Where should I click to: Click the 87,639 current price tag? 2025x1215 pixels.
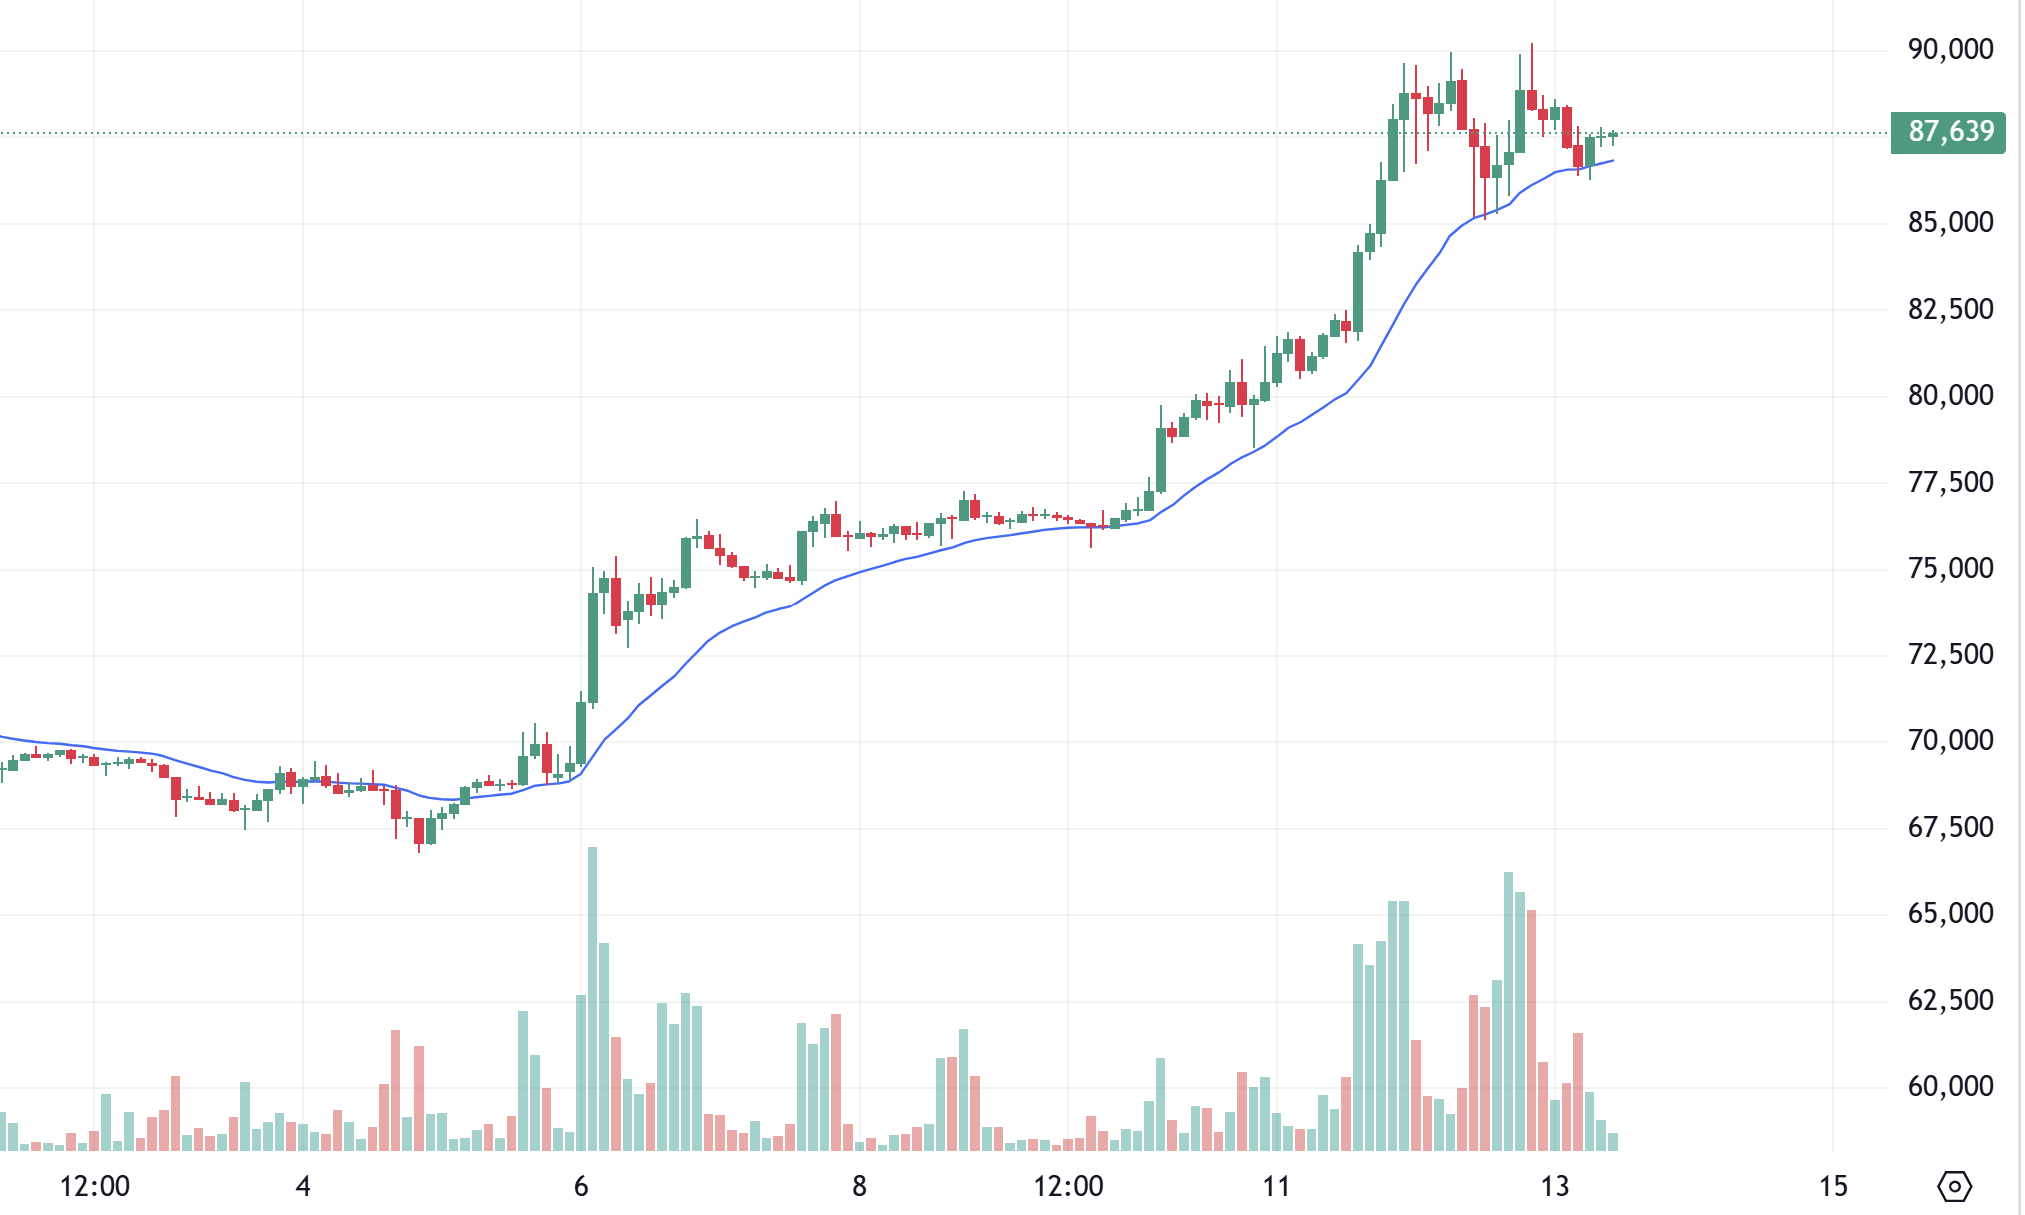[1948, 132]
